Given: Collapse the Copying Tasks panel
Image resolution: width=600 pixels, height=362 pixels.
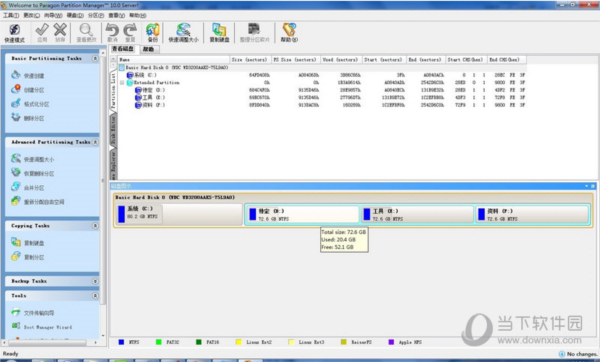Looking at the screenshot, I should pyautogui.click(x=95, y=226).
